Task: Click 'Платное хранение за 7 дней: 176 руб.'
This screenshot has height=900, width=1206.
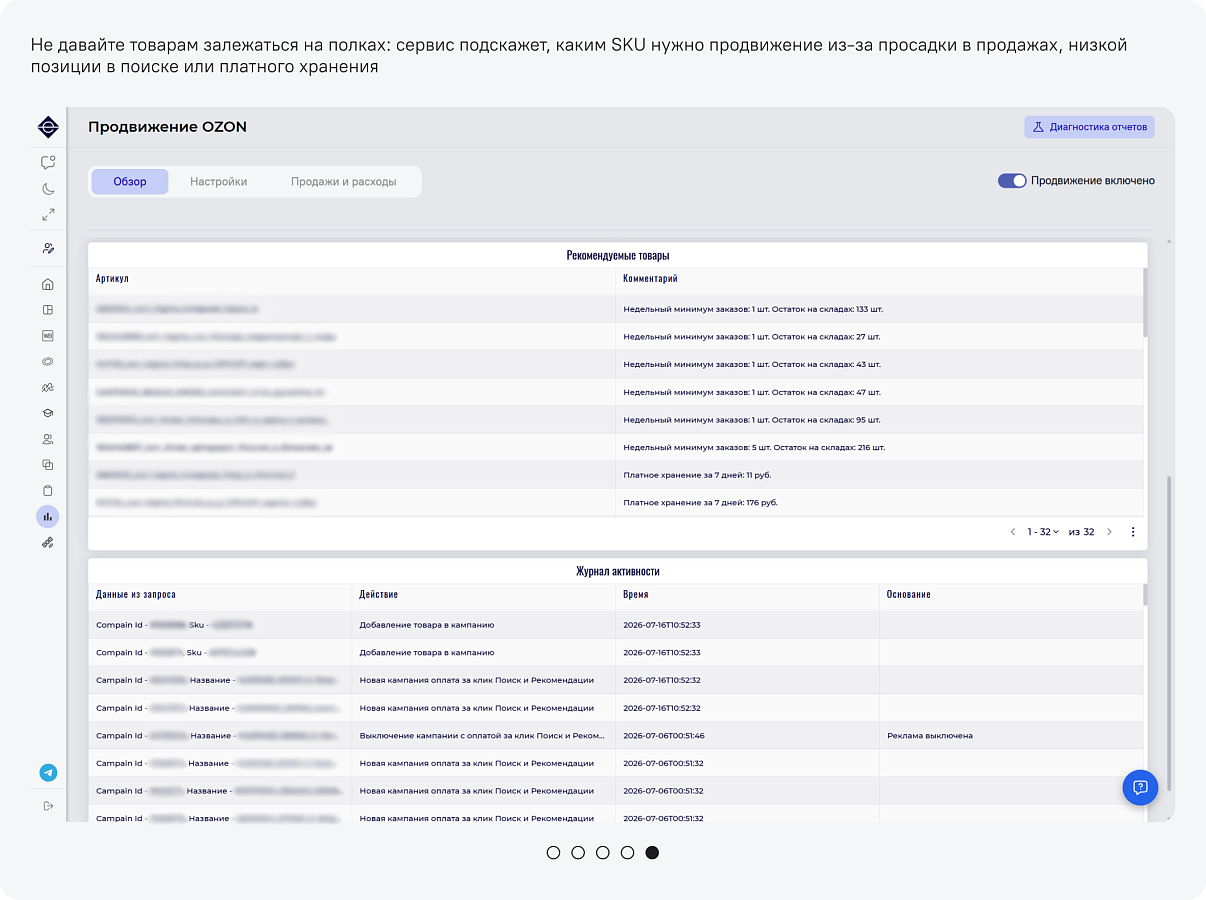Action: coord(700,502)
